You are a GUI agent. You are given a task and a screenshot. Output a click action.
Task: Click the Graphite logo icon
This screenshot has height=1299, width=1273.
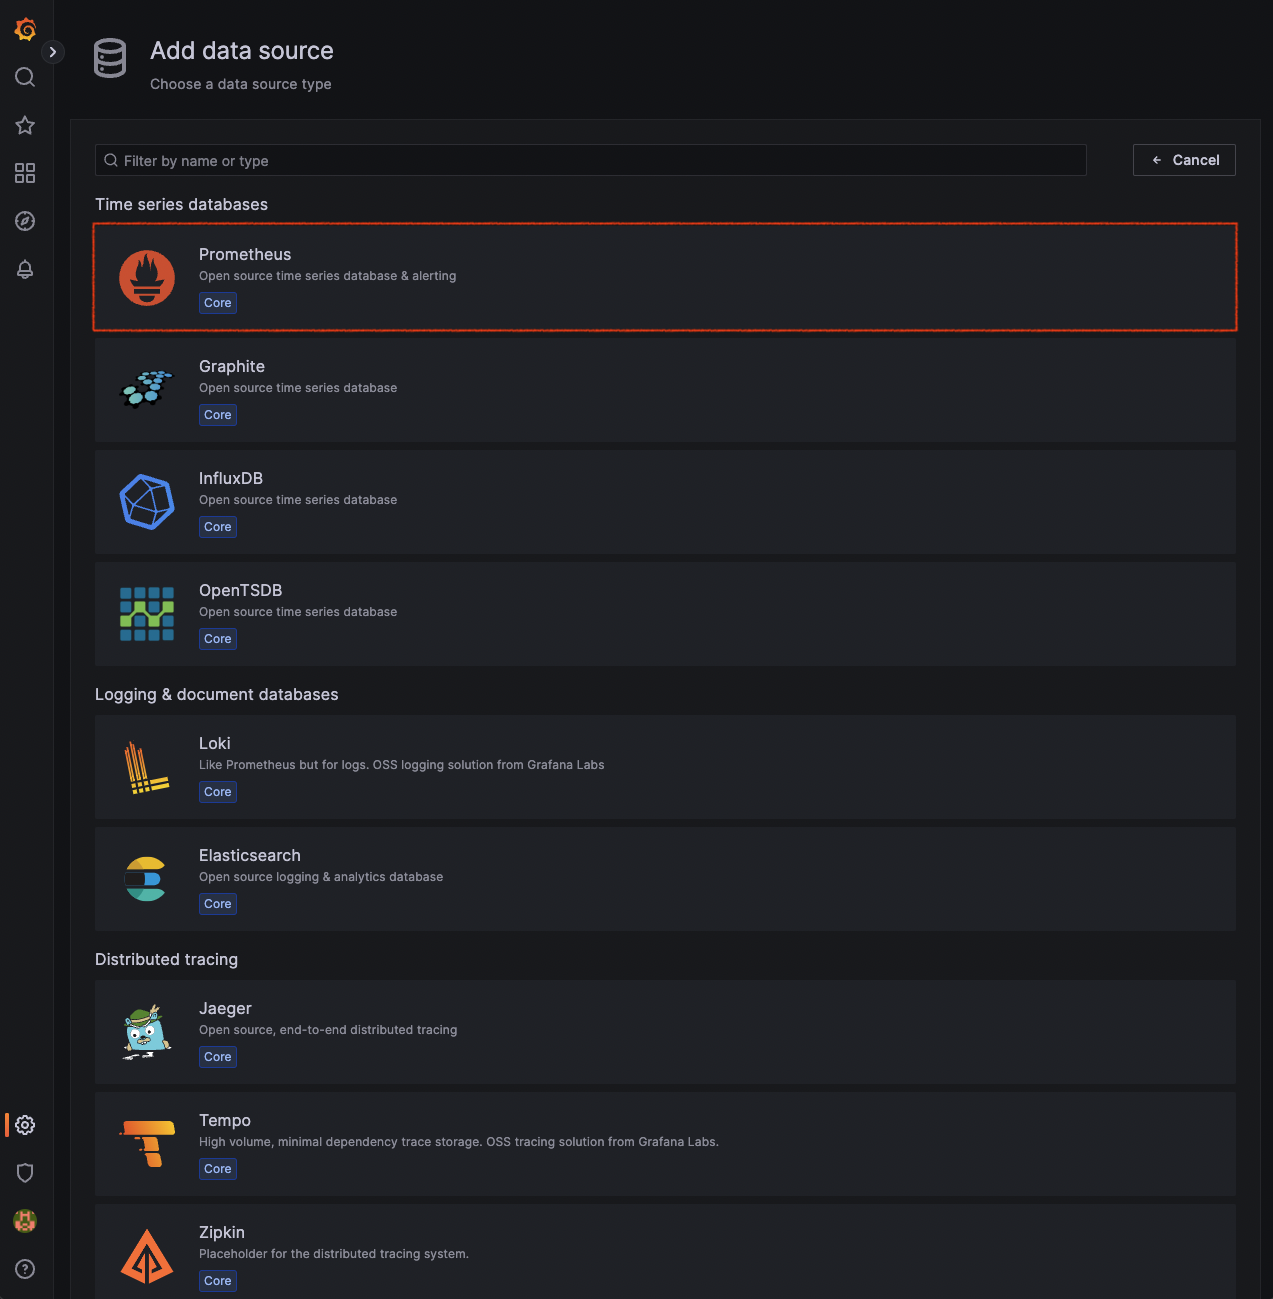point(147,389)
